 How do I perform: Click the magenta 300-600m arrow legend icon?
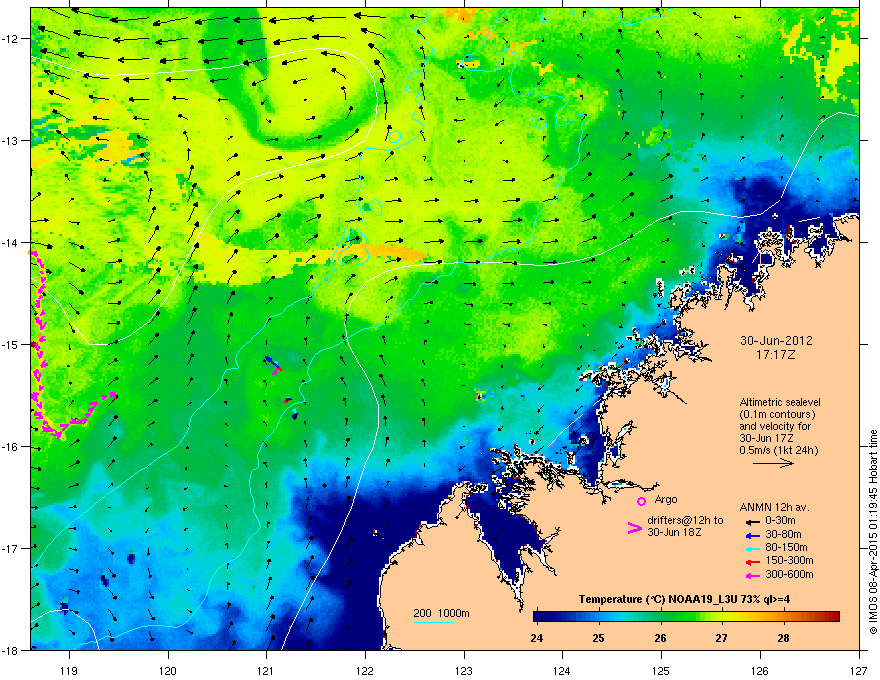(x=752, y=575)
